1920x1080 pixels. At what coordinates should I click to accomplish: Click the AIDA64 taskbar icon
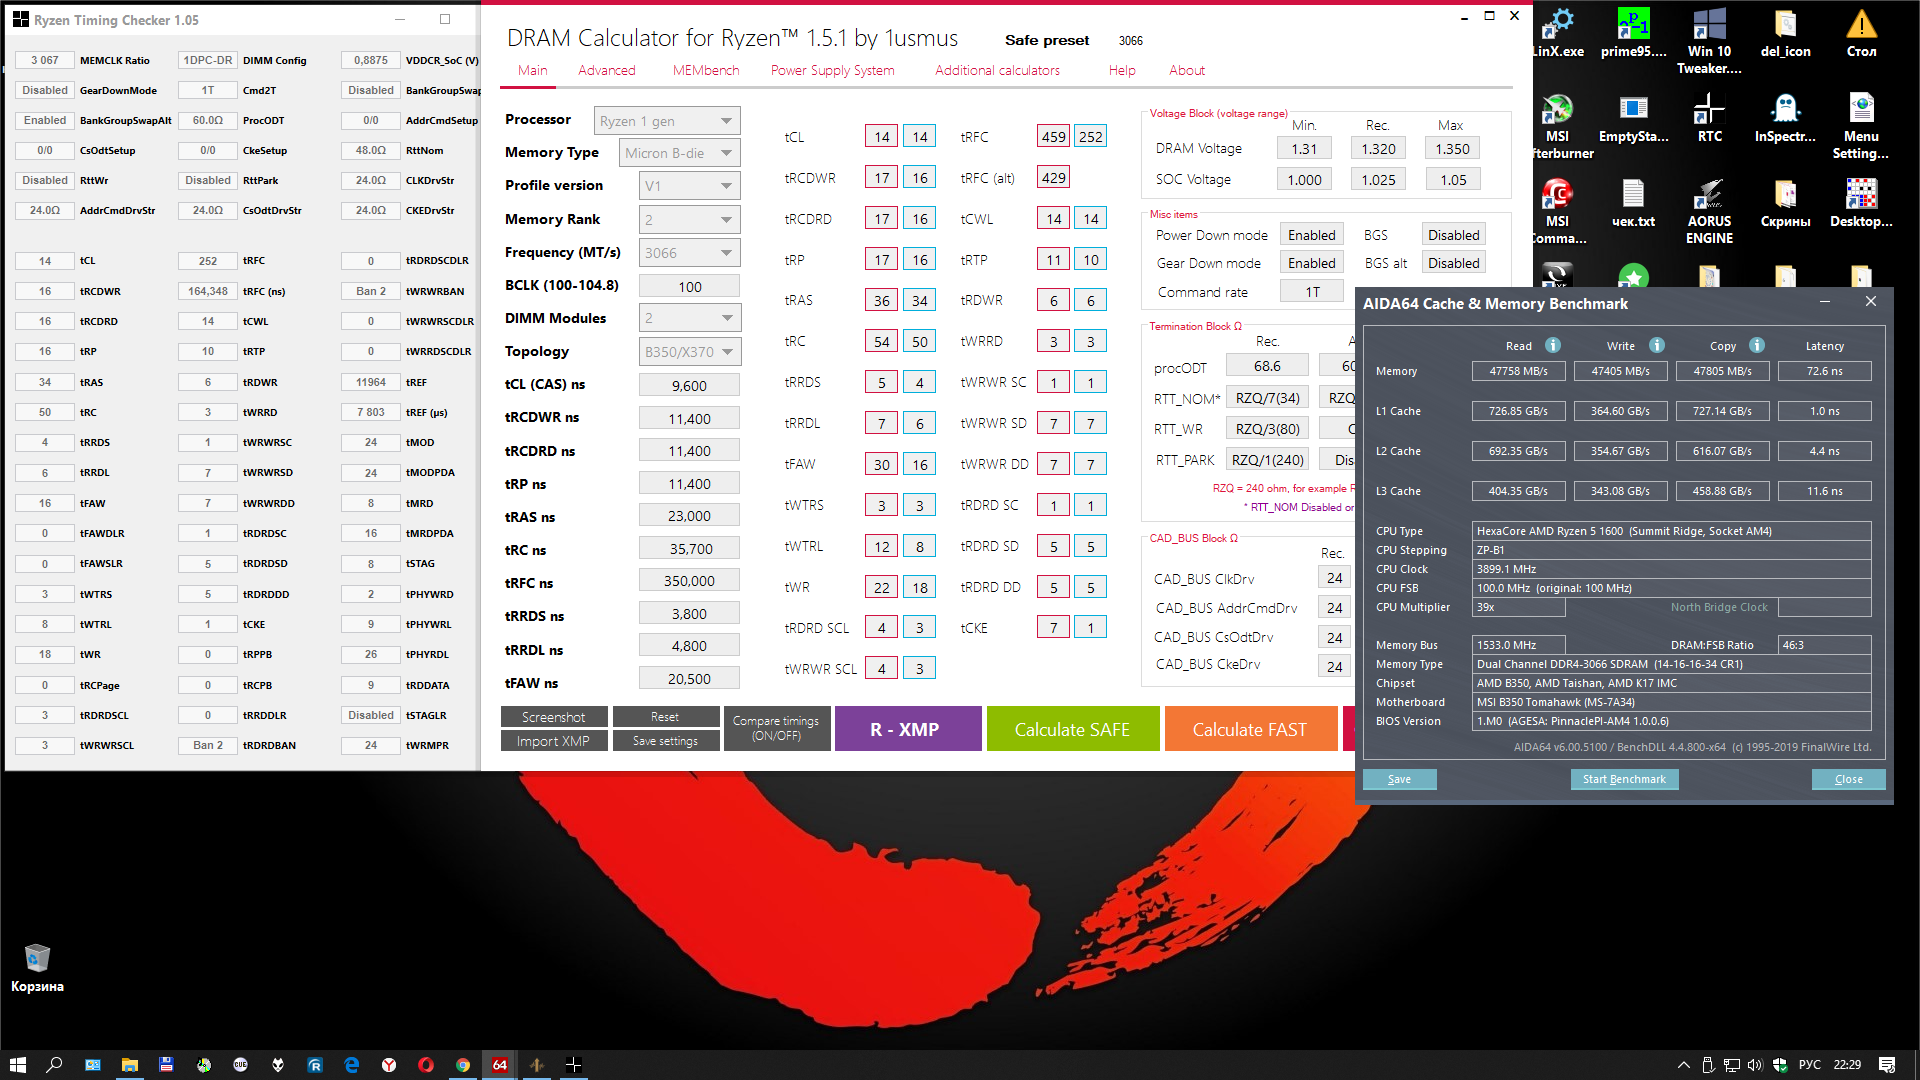tap(500, 1065)
